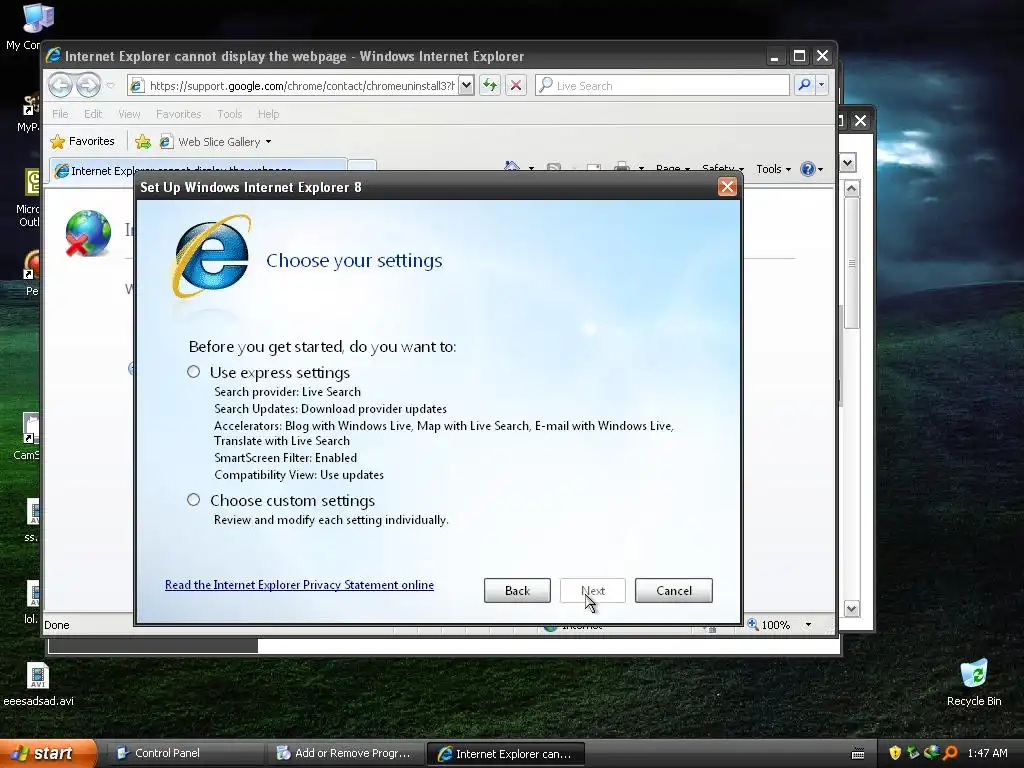Viewport: 1024px width, 768px height.
Task: Click the vertical scrollbar down arrow
Action: (x=851, y=609)
